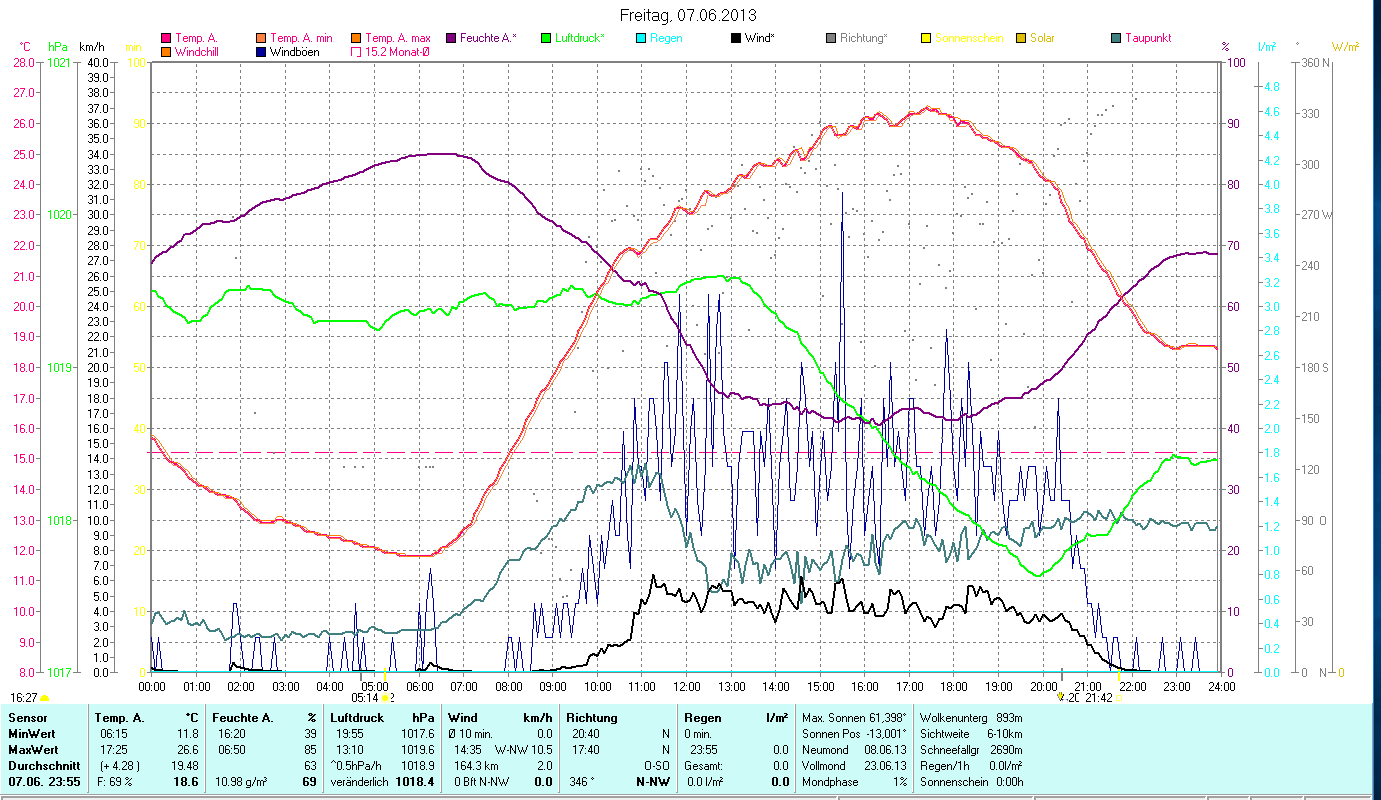Click the chart title Freitag, 07.06.2013

pyautogui.click(x=688, y=15)
